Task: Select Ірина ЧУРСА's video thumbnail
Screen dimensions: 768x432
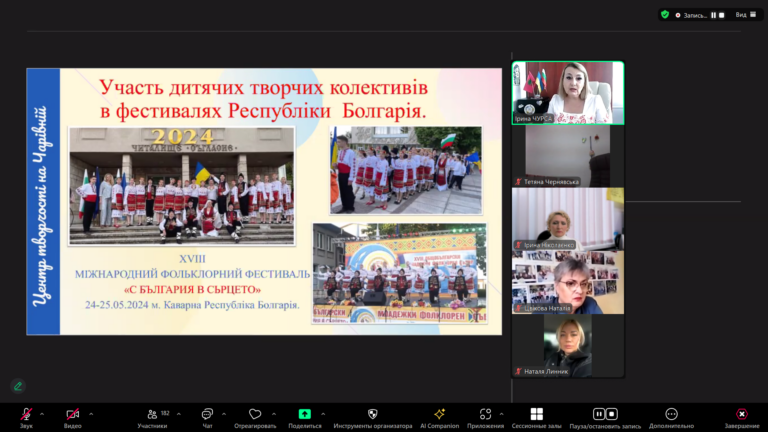Action: [x=567, y=92]
